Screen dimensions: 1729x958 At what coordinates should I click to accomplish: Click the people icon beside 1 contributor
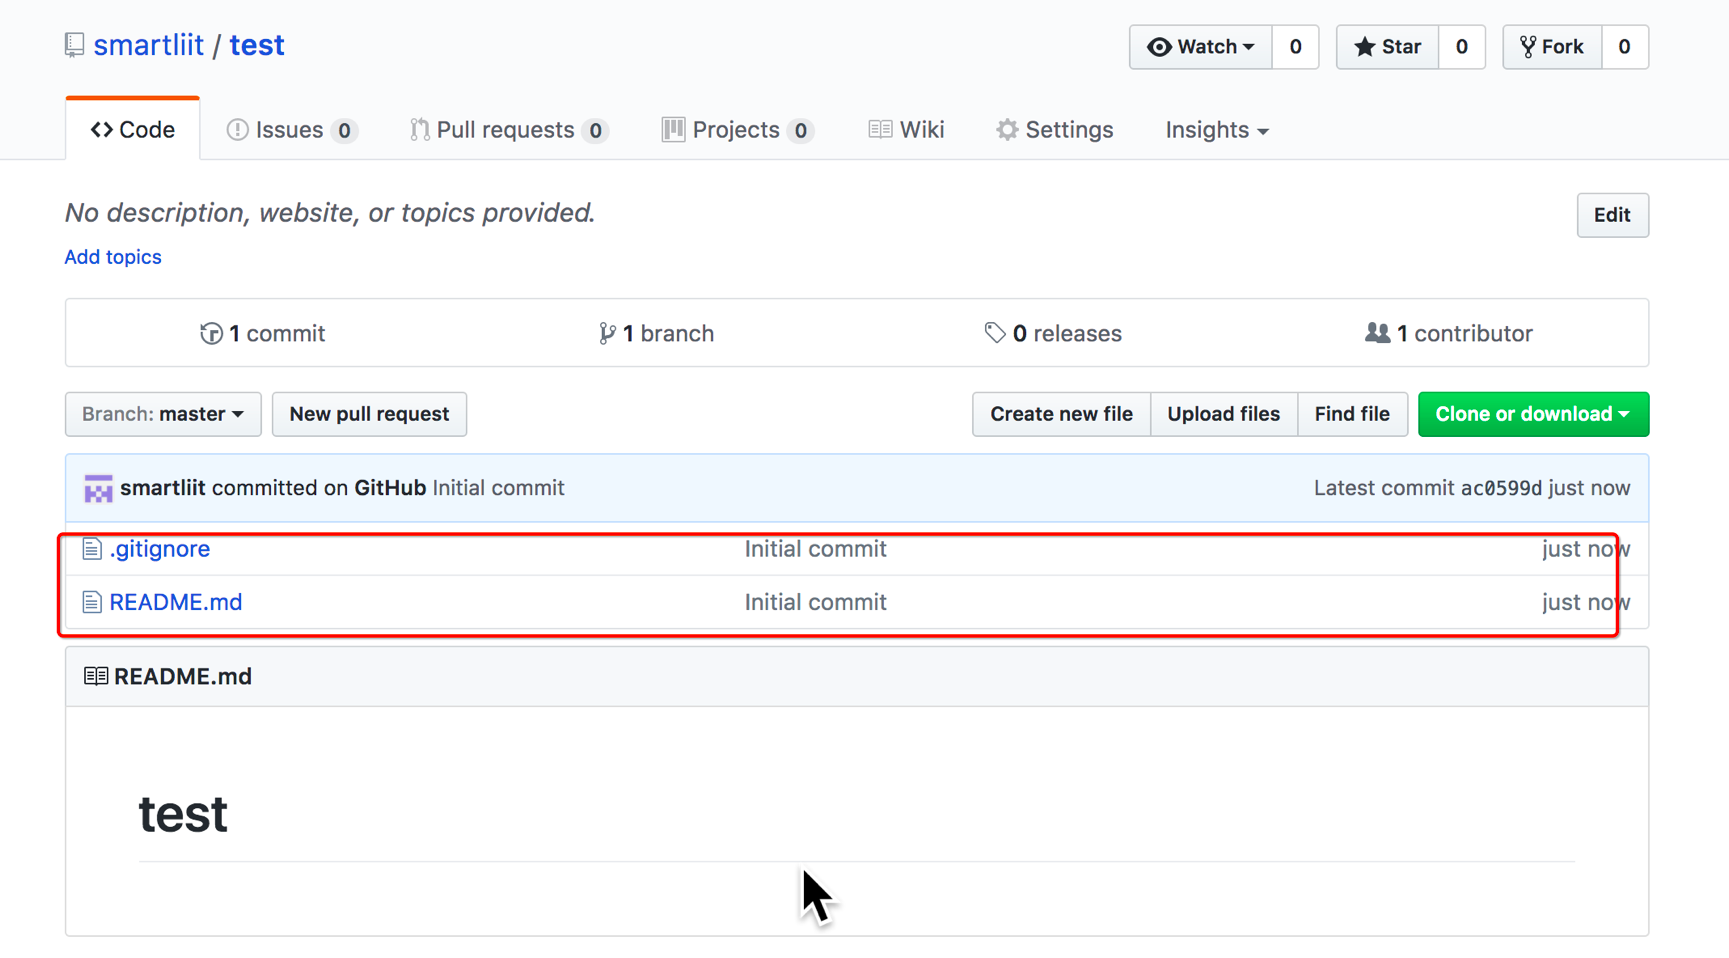coord(1377,333)
